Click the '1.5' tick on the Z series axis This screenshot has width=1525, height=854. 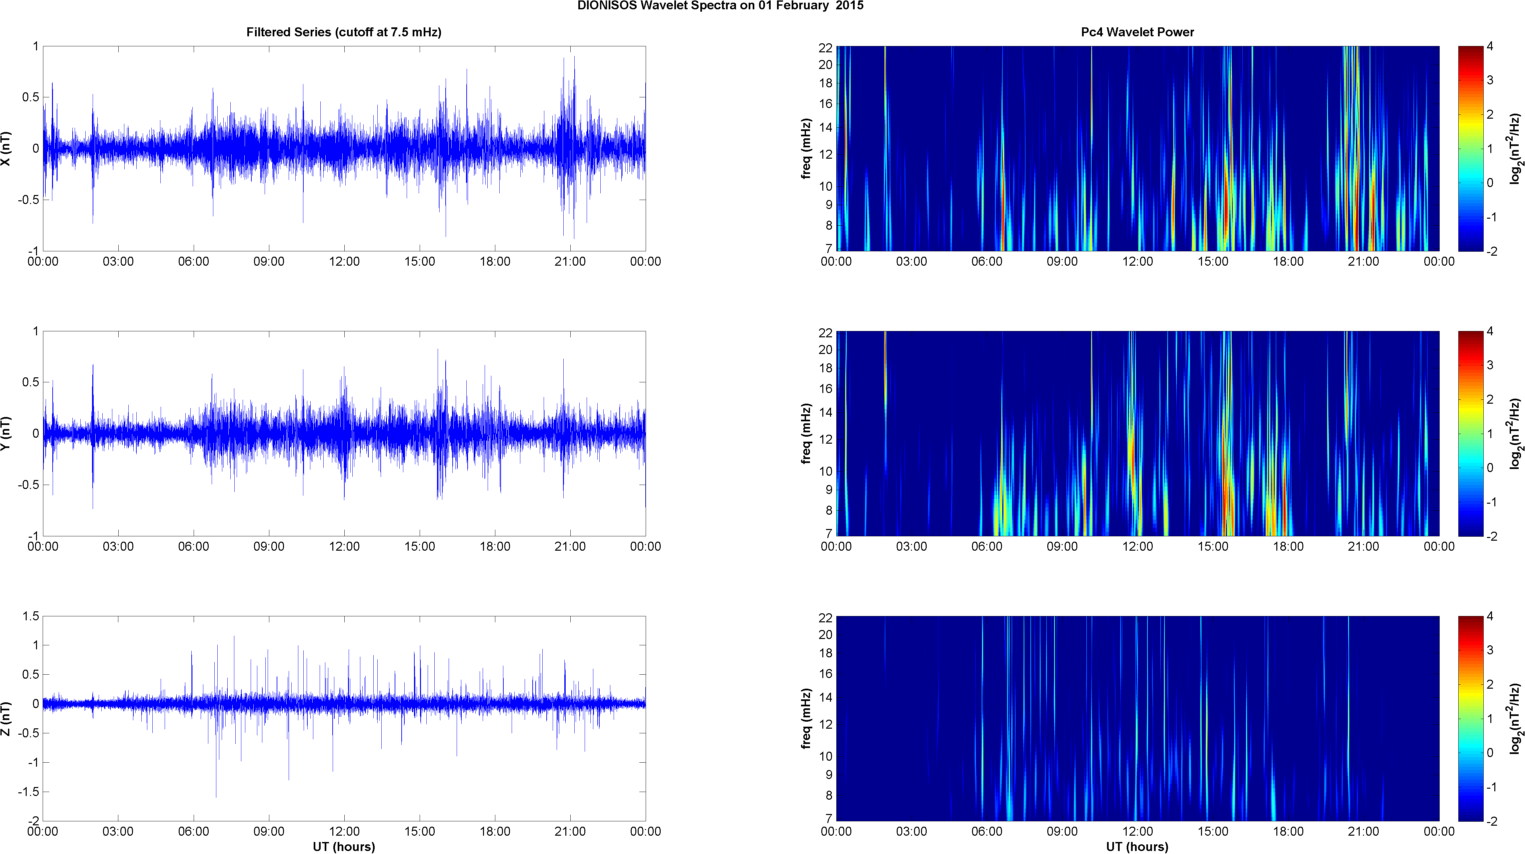pos(30,617)
